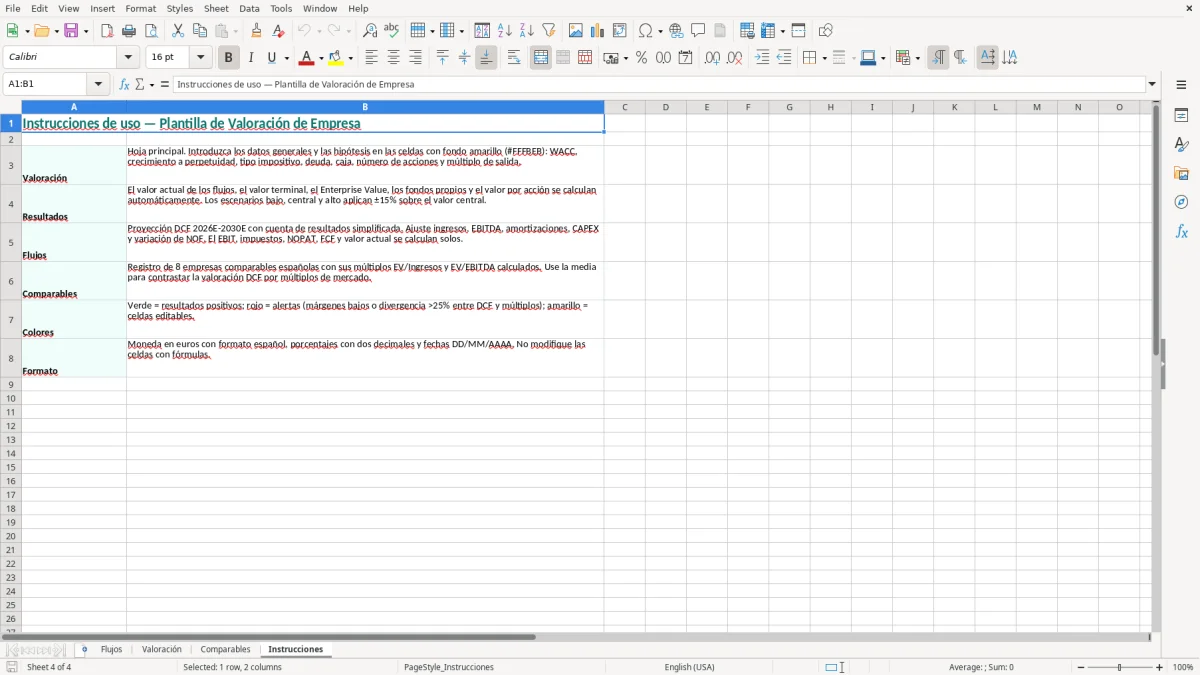This screenshot has width=1200, height=675.
Task: Clear direct formatting
Action: tap(279, 31)
